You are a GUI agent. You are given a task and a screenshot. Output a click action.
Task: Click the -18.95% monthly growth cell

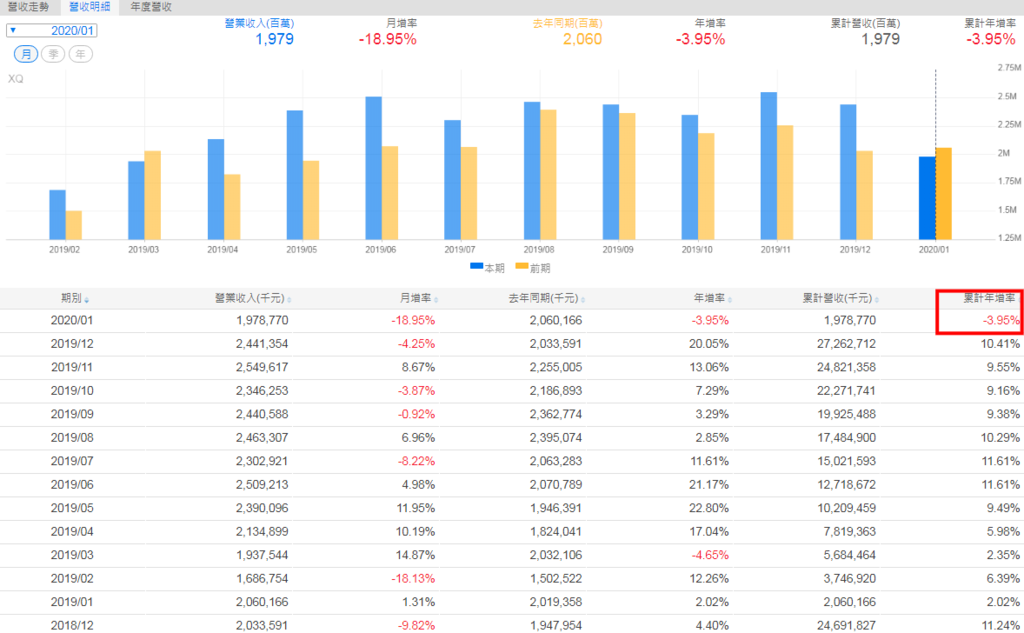[x=413, y=321]
